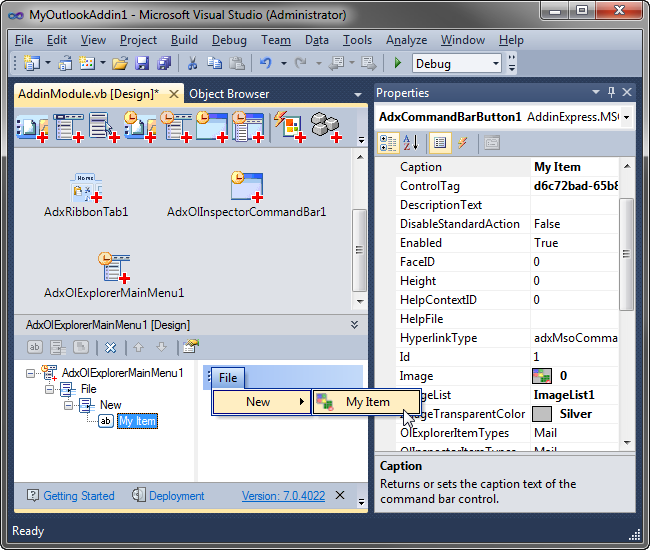Click the Open File folder icon
Screen dimensions: 650x550
pyautogui.click(x=120, y=63)
